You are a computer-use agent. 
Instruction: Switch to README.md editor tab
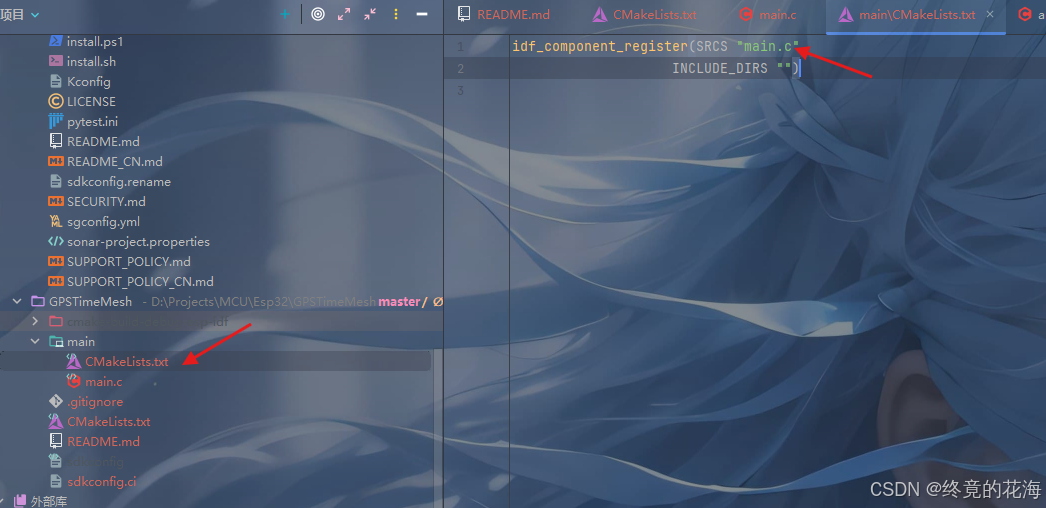504,15
